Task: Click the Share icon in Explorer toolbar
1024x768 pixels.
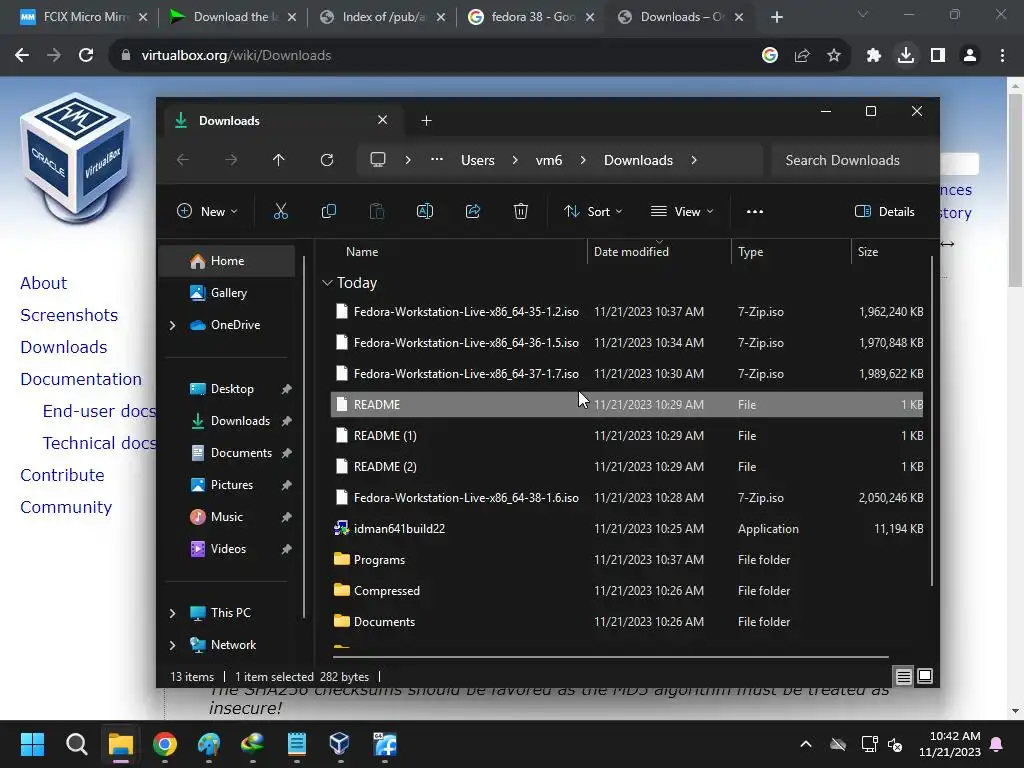Action: click(x=473, y=211)
